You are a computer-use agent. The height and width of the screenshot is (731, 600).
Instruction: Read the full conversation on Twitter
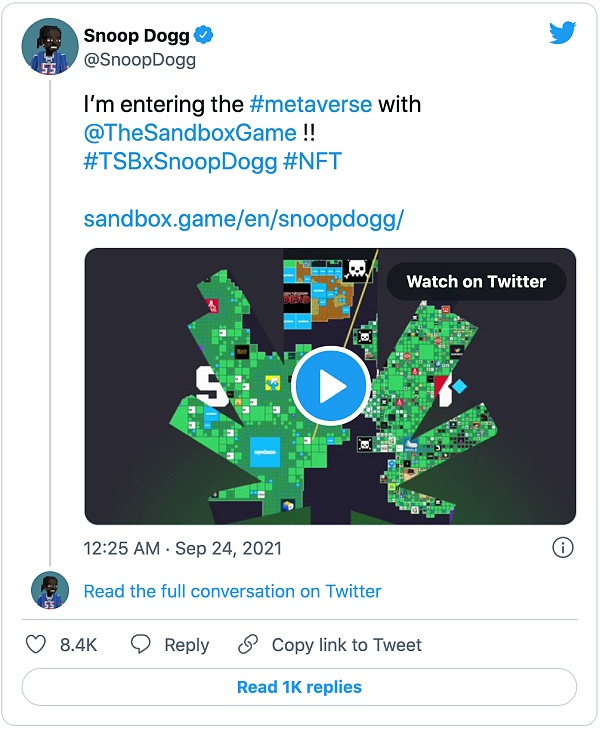(232, 591)
